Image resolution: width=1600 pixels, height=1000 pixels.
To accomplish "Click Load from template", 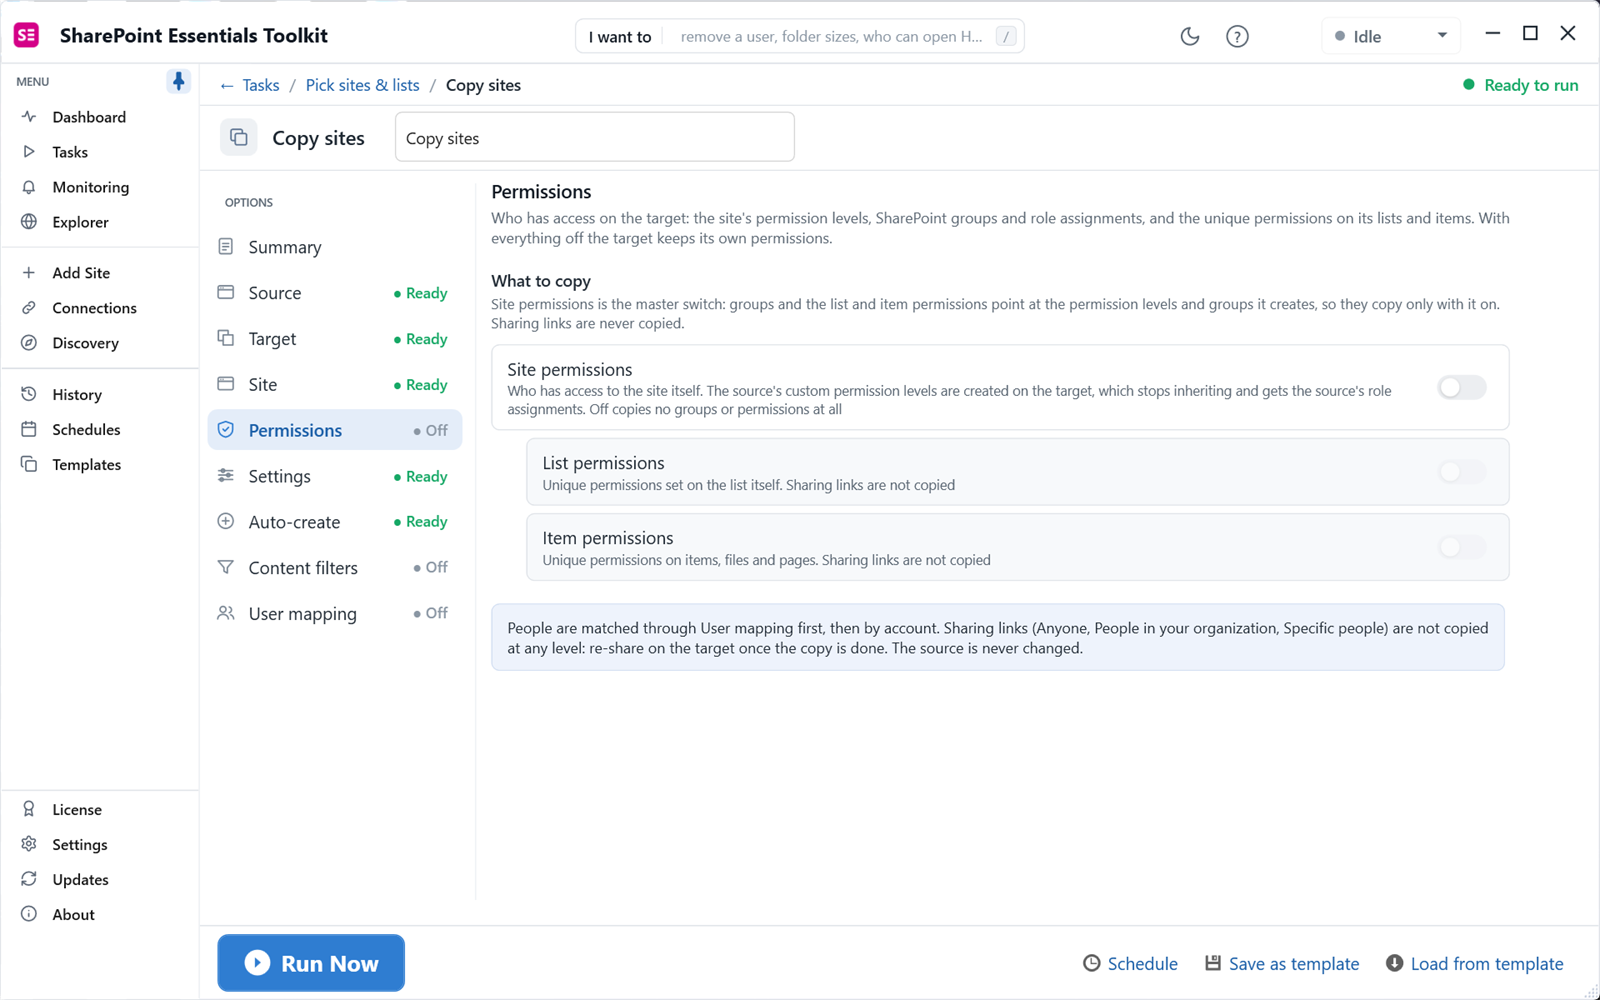I will pos(1474,964).
